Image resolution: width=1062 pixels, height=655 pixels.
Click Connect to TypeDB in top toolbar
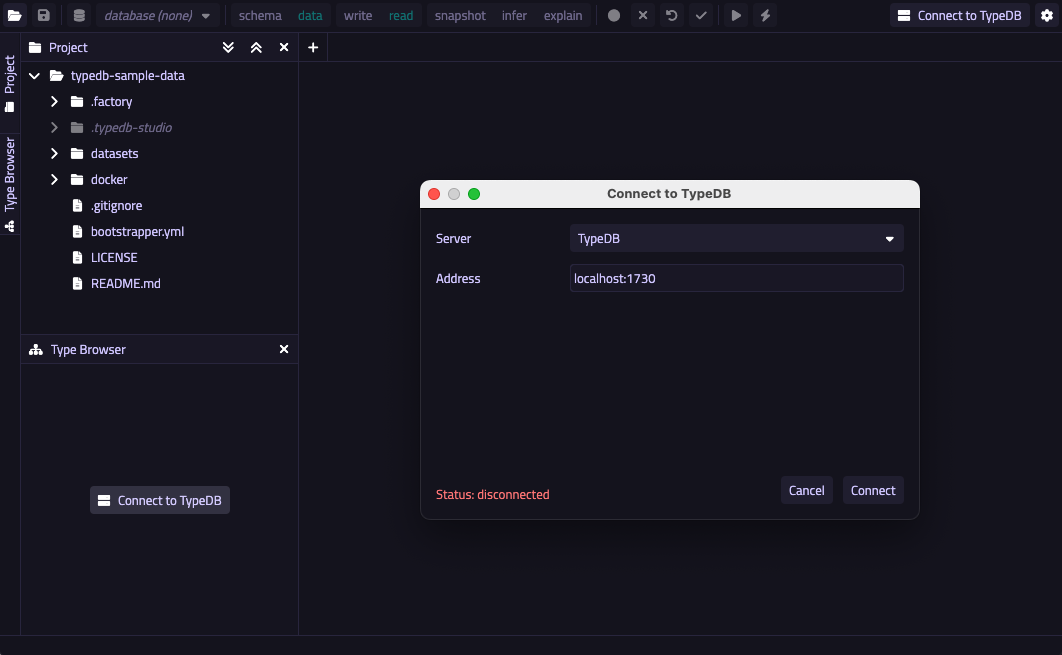pyautogui.click(x=960, y=15)
